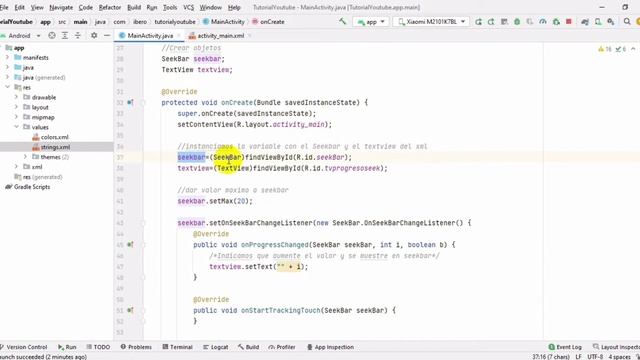Viewport: 640px width, 360px height.
Task: Open the Event Log
Action: 565,347
